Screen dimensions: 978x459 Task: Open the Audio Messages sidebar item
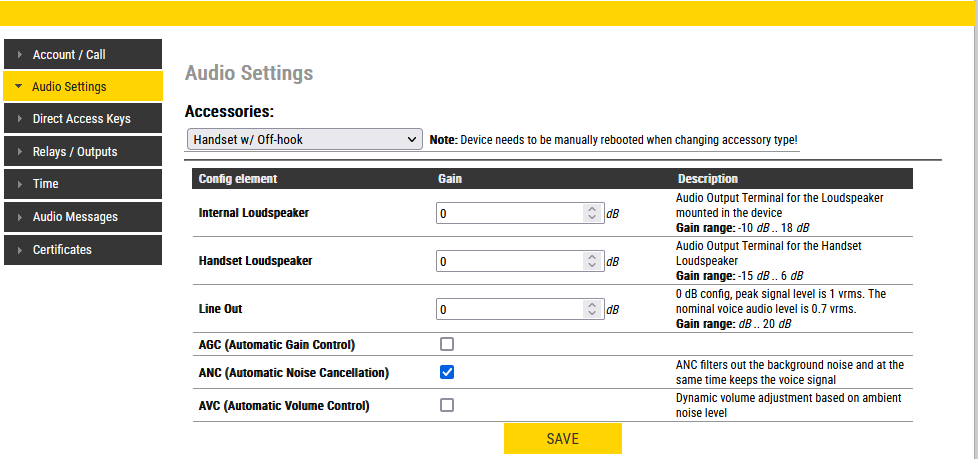[75, 217]
